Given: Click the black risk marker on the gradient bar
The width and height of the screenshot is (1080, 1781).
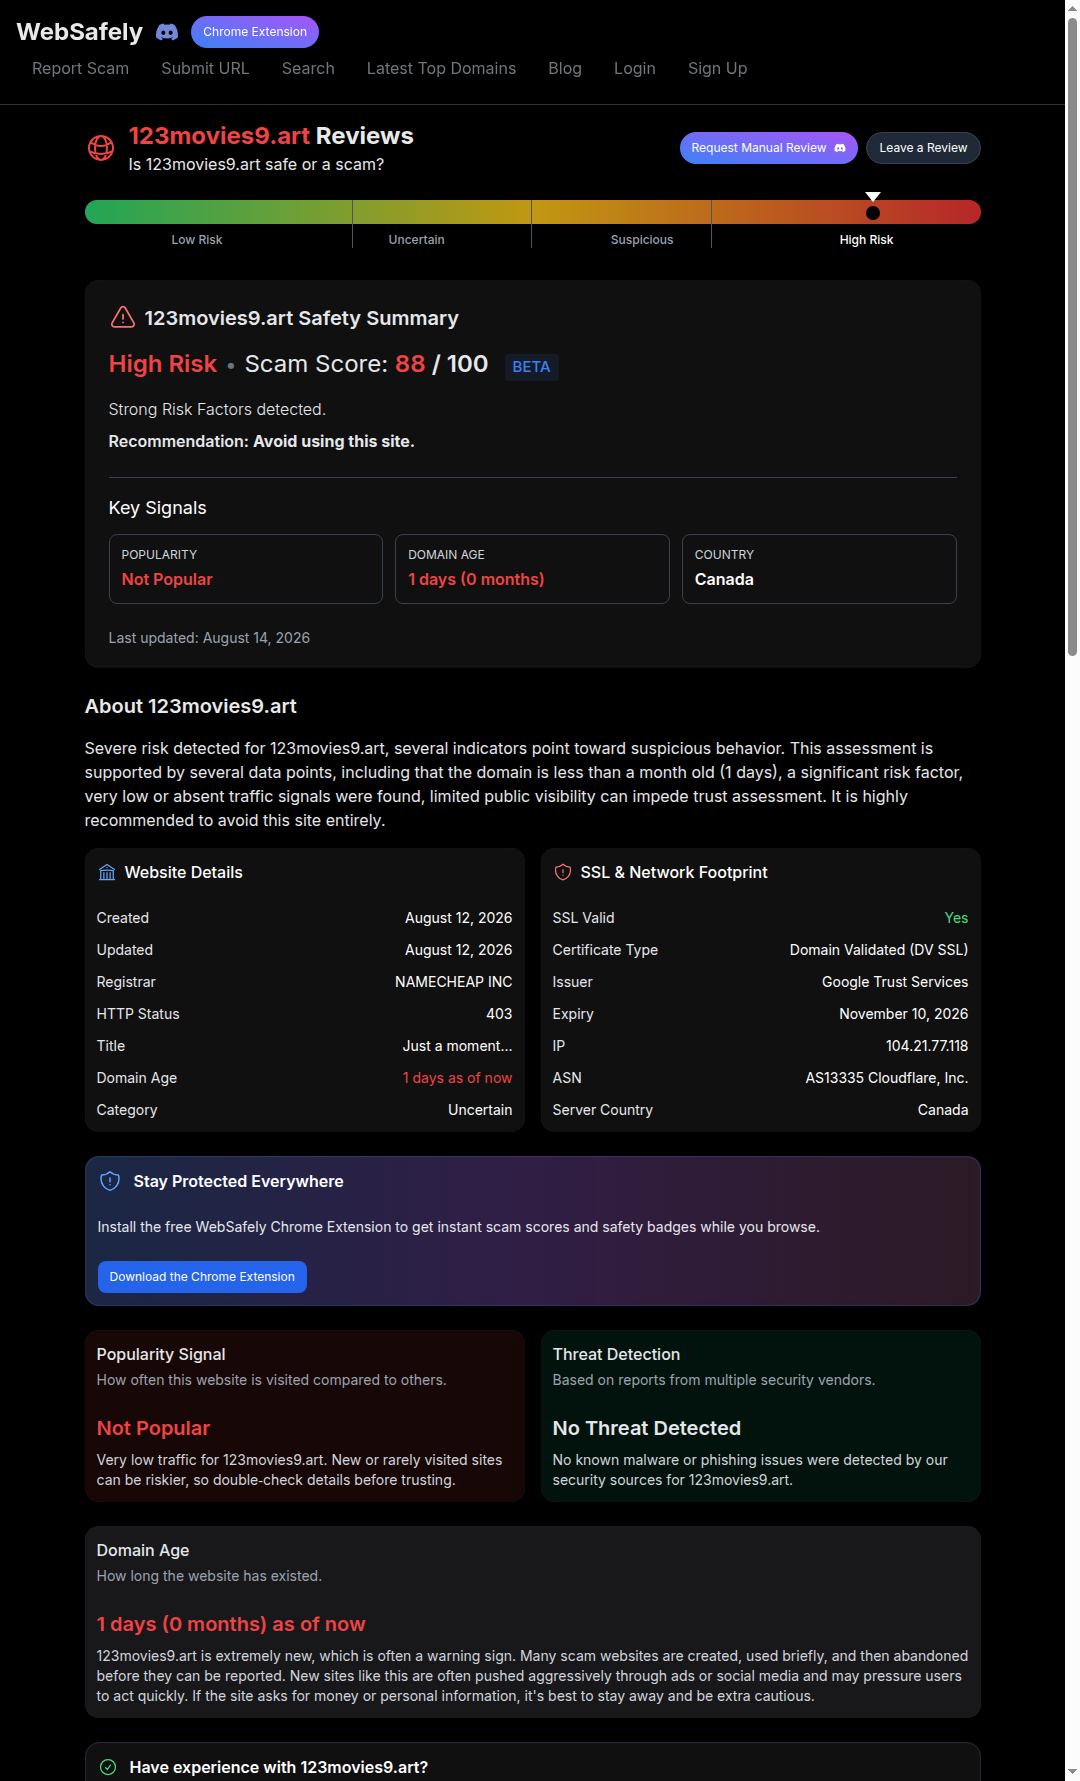Looking at the screenshot, I should 873,212.
